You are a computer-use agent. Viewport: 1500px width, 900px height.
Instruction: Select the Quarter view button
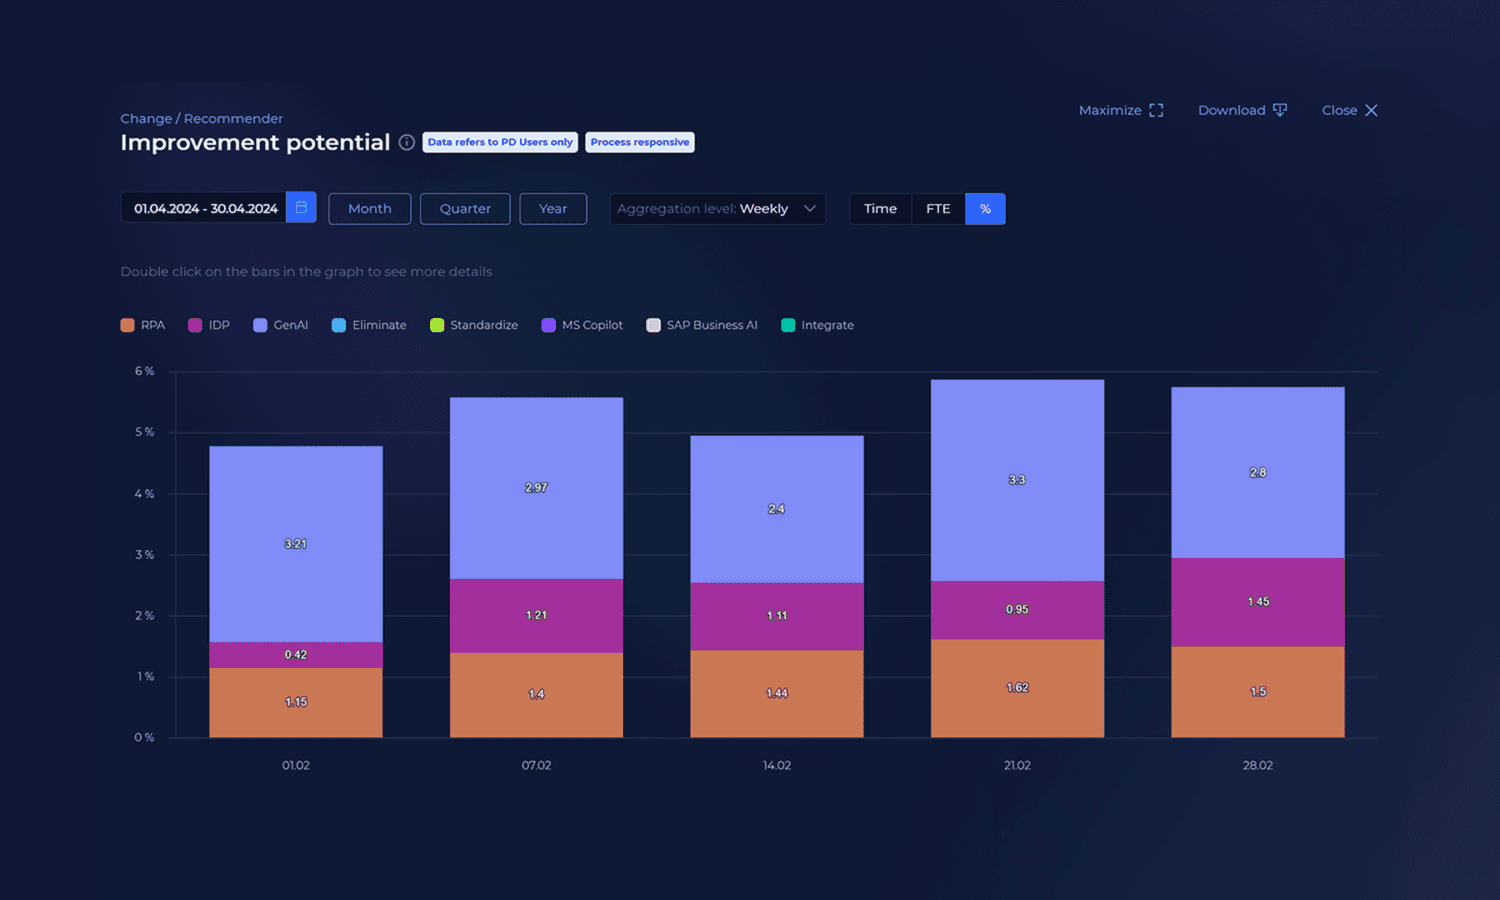464,208
